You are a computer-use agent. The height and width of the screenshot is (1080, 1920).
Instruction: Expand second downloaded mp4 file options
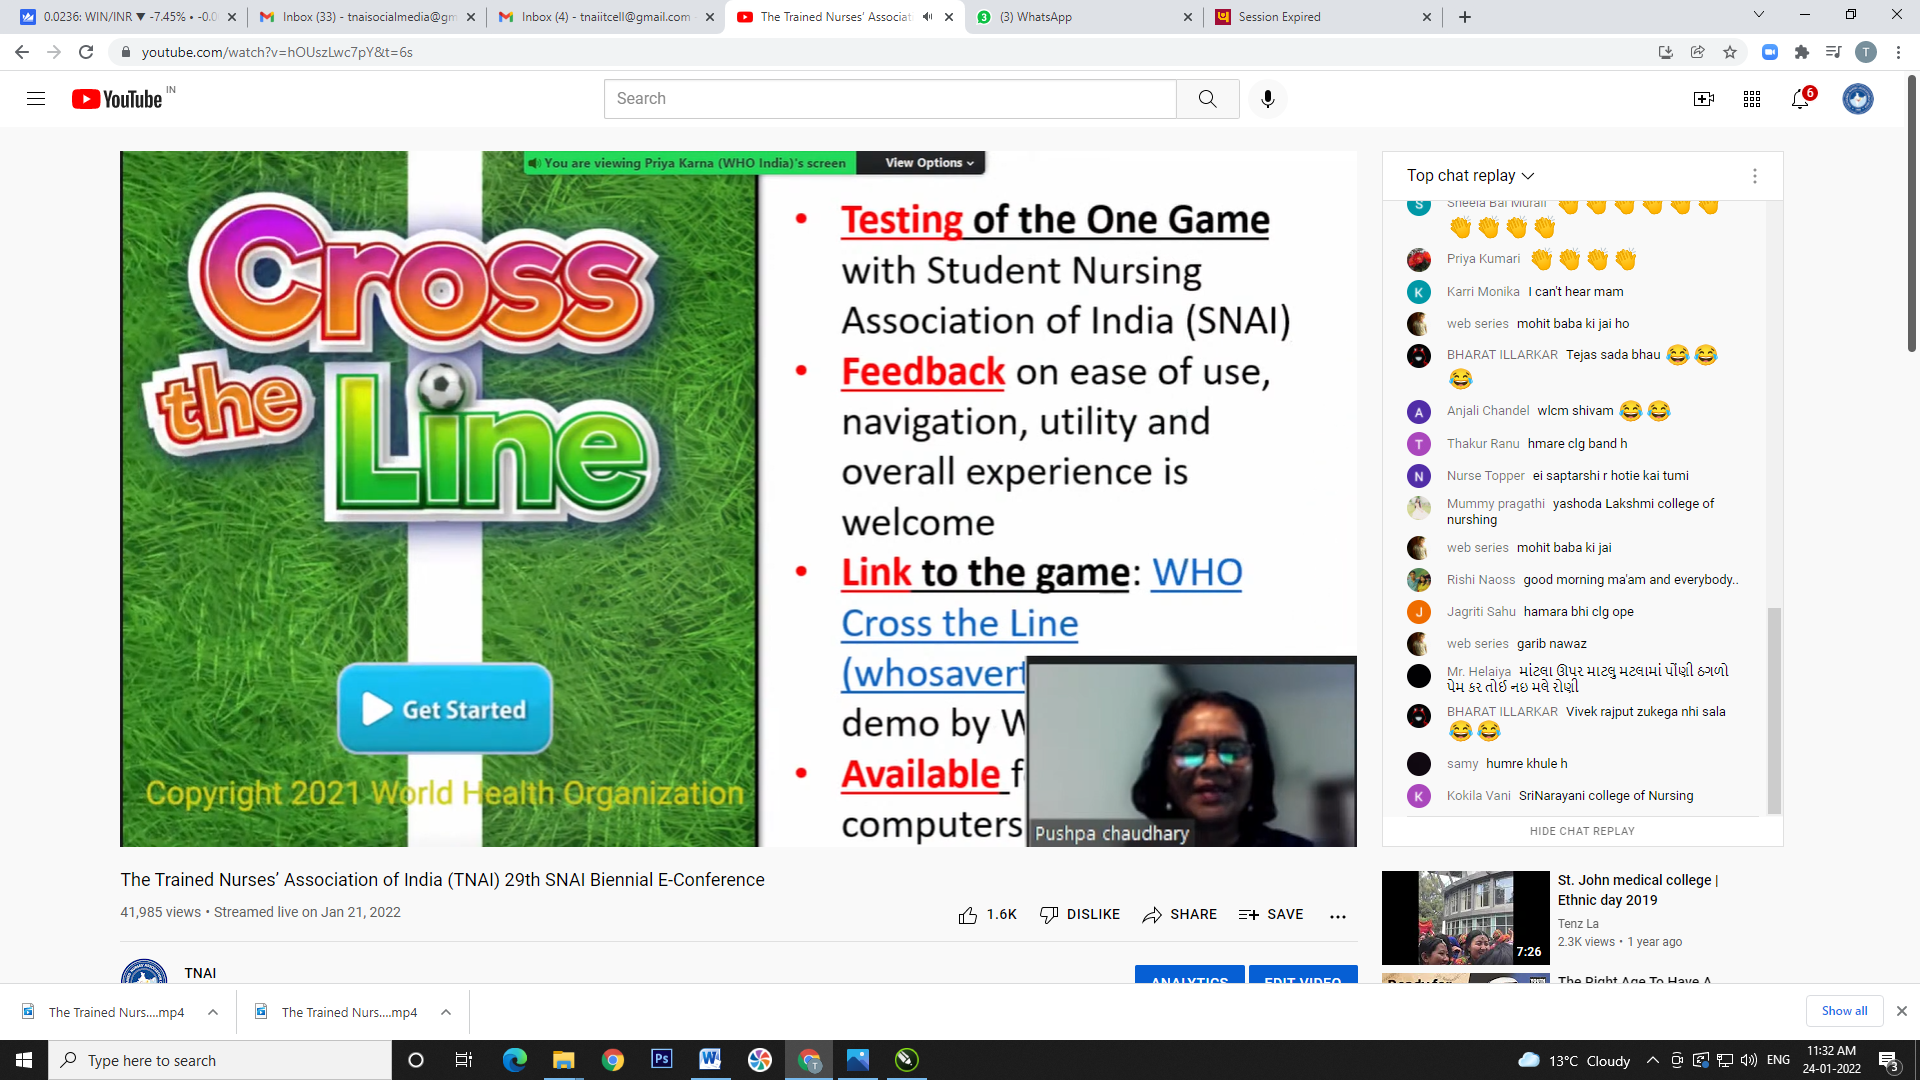(446, 1012)
